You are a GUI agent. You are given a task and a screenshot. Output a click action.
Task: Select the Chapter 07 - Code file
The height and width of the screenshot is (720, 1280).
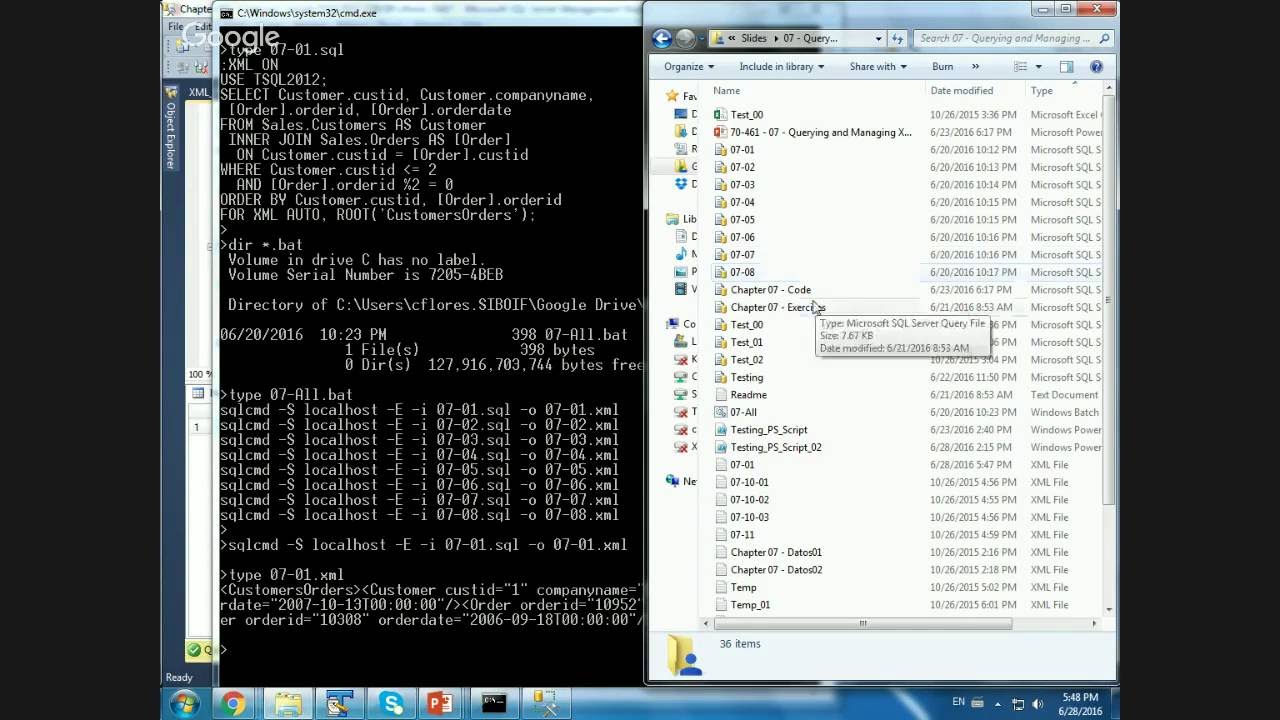770,290
